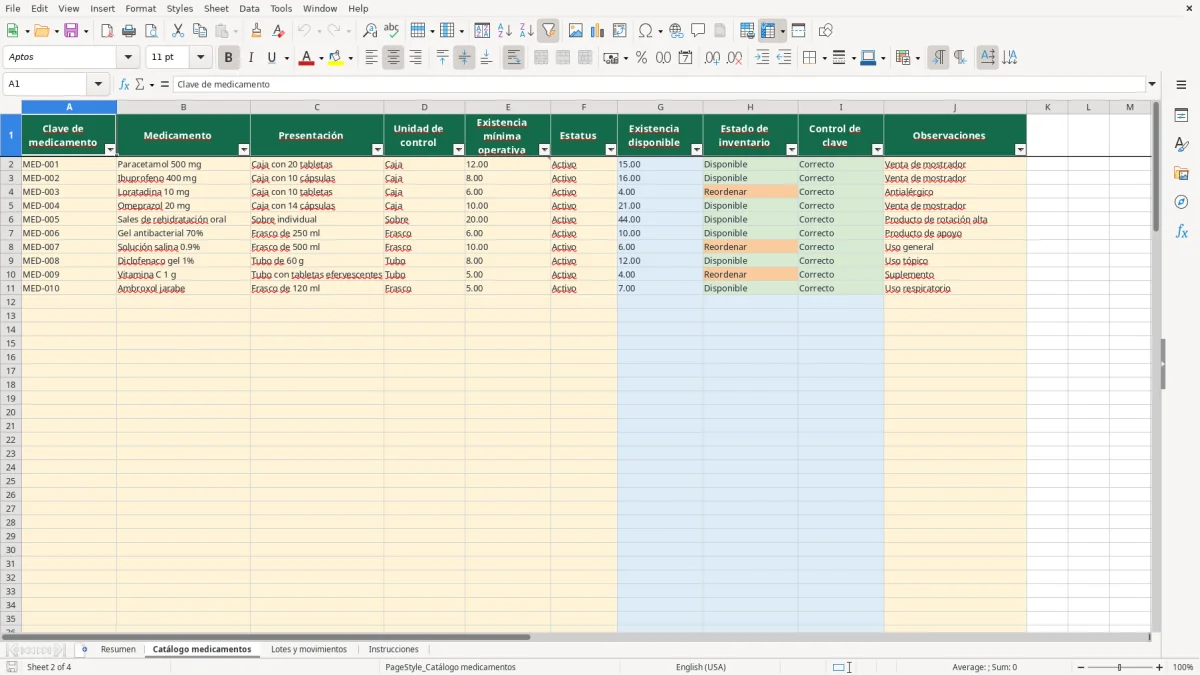Click the Spelling check abc icon
1200x675 pixels.
pyautogui.click(x=391, y=31)
